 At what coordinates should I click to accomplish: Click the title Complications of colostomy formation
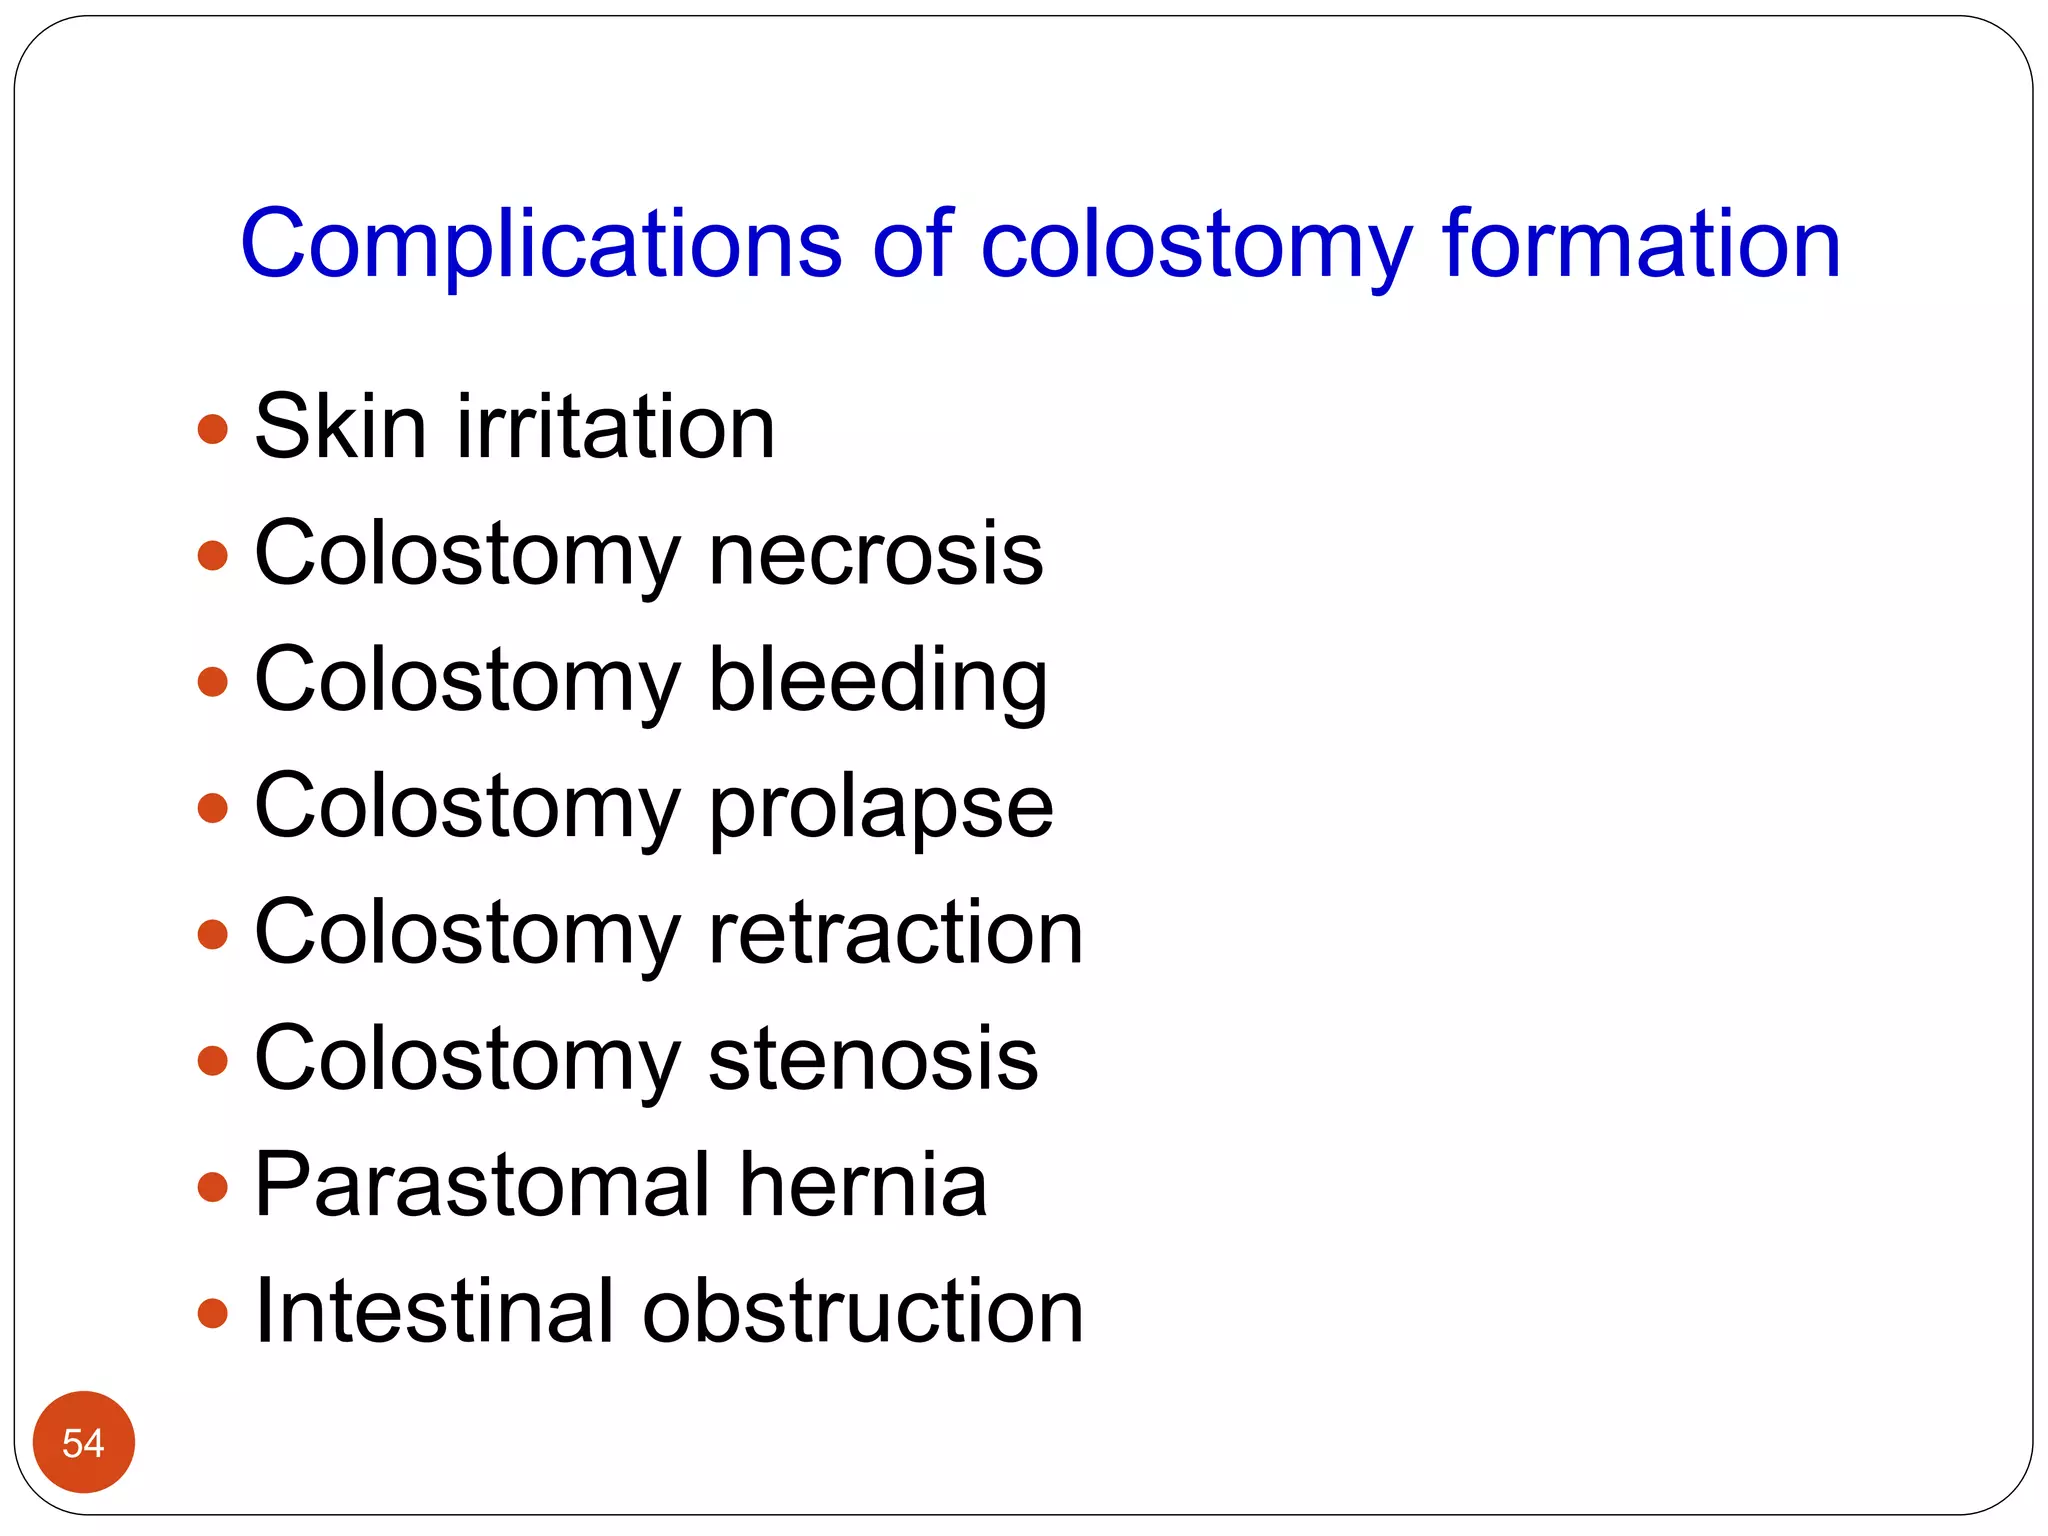point(1040,246)
